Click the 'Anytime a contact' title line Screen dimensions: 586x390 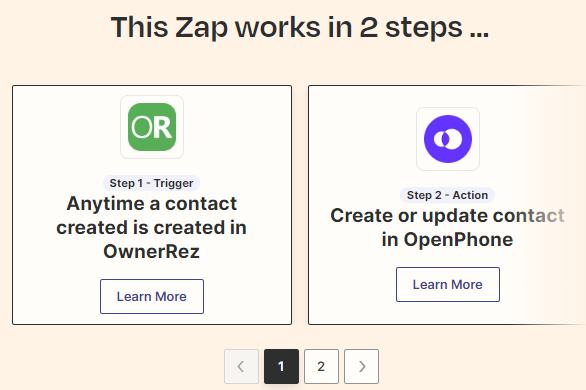click(x=152, y=204)
